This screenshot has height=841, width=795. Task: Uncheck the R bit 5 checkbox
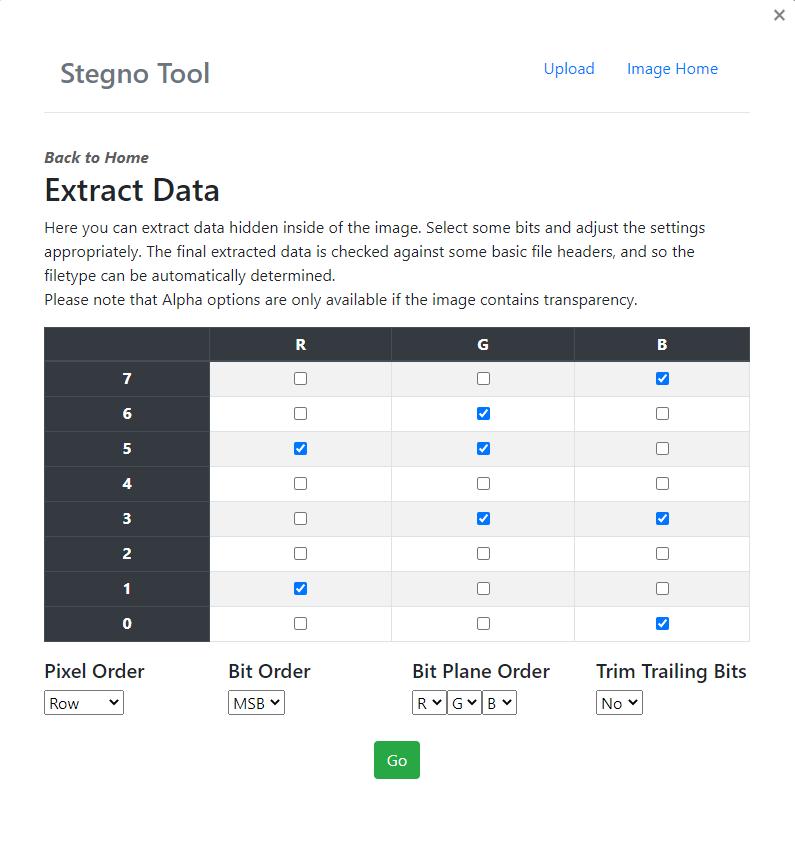tap(300, 449)
